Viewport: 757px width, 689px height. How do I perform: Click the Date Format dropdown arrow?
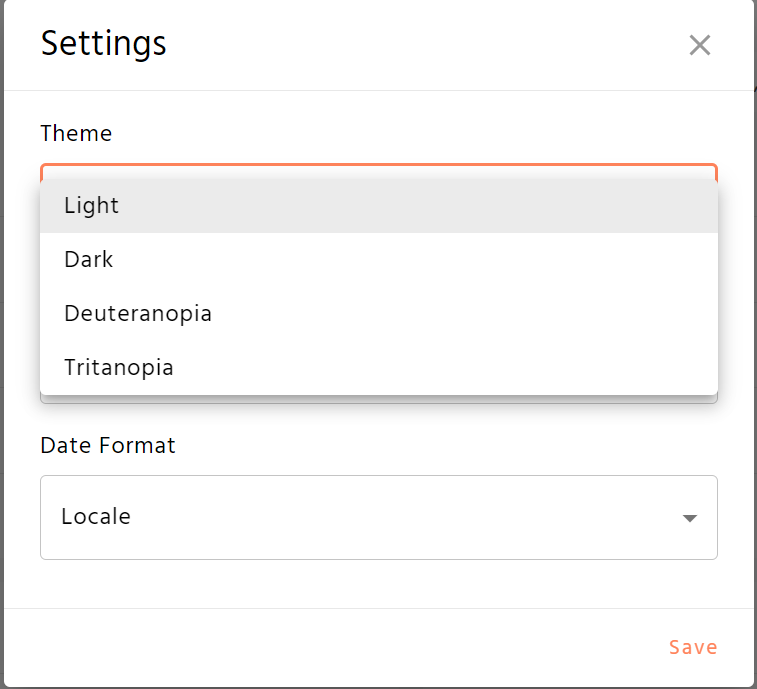point(688,518)
